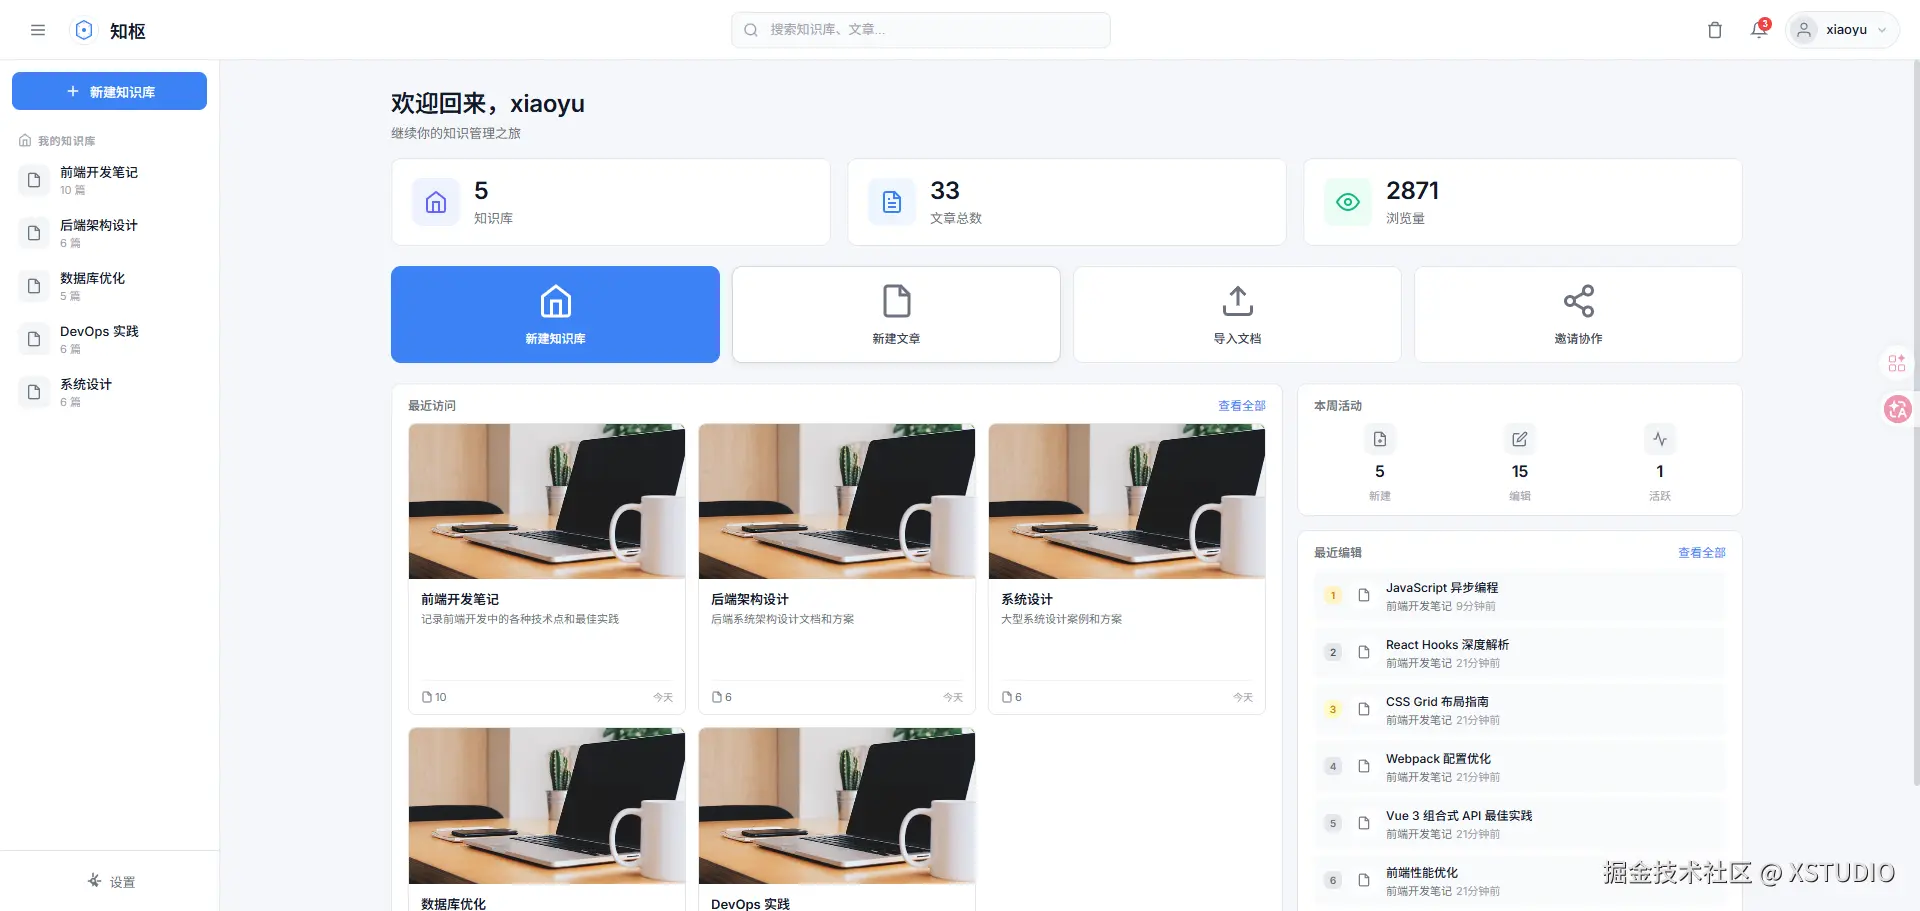Open 设置 at the sidebar bottom
1920x911 pixels.
point(110,881)
